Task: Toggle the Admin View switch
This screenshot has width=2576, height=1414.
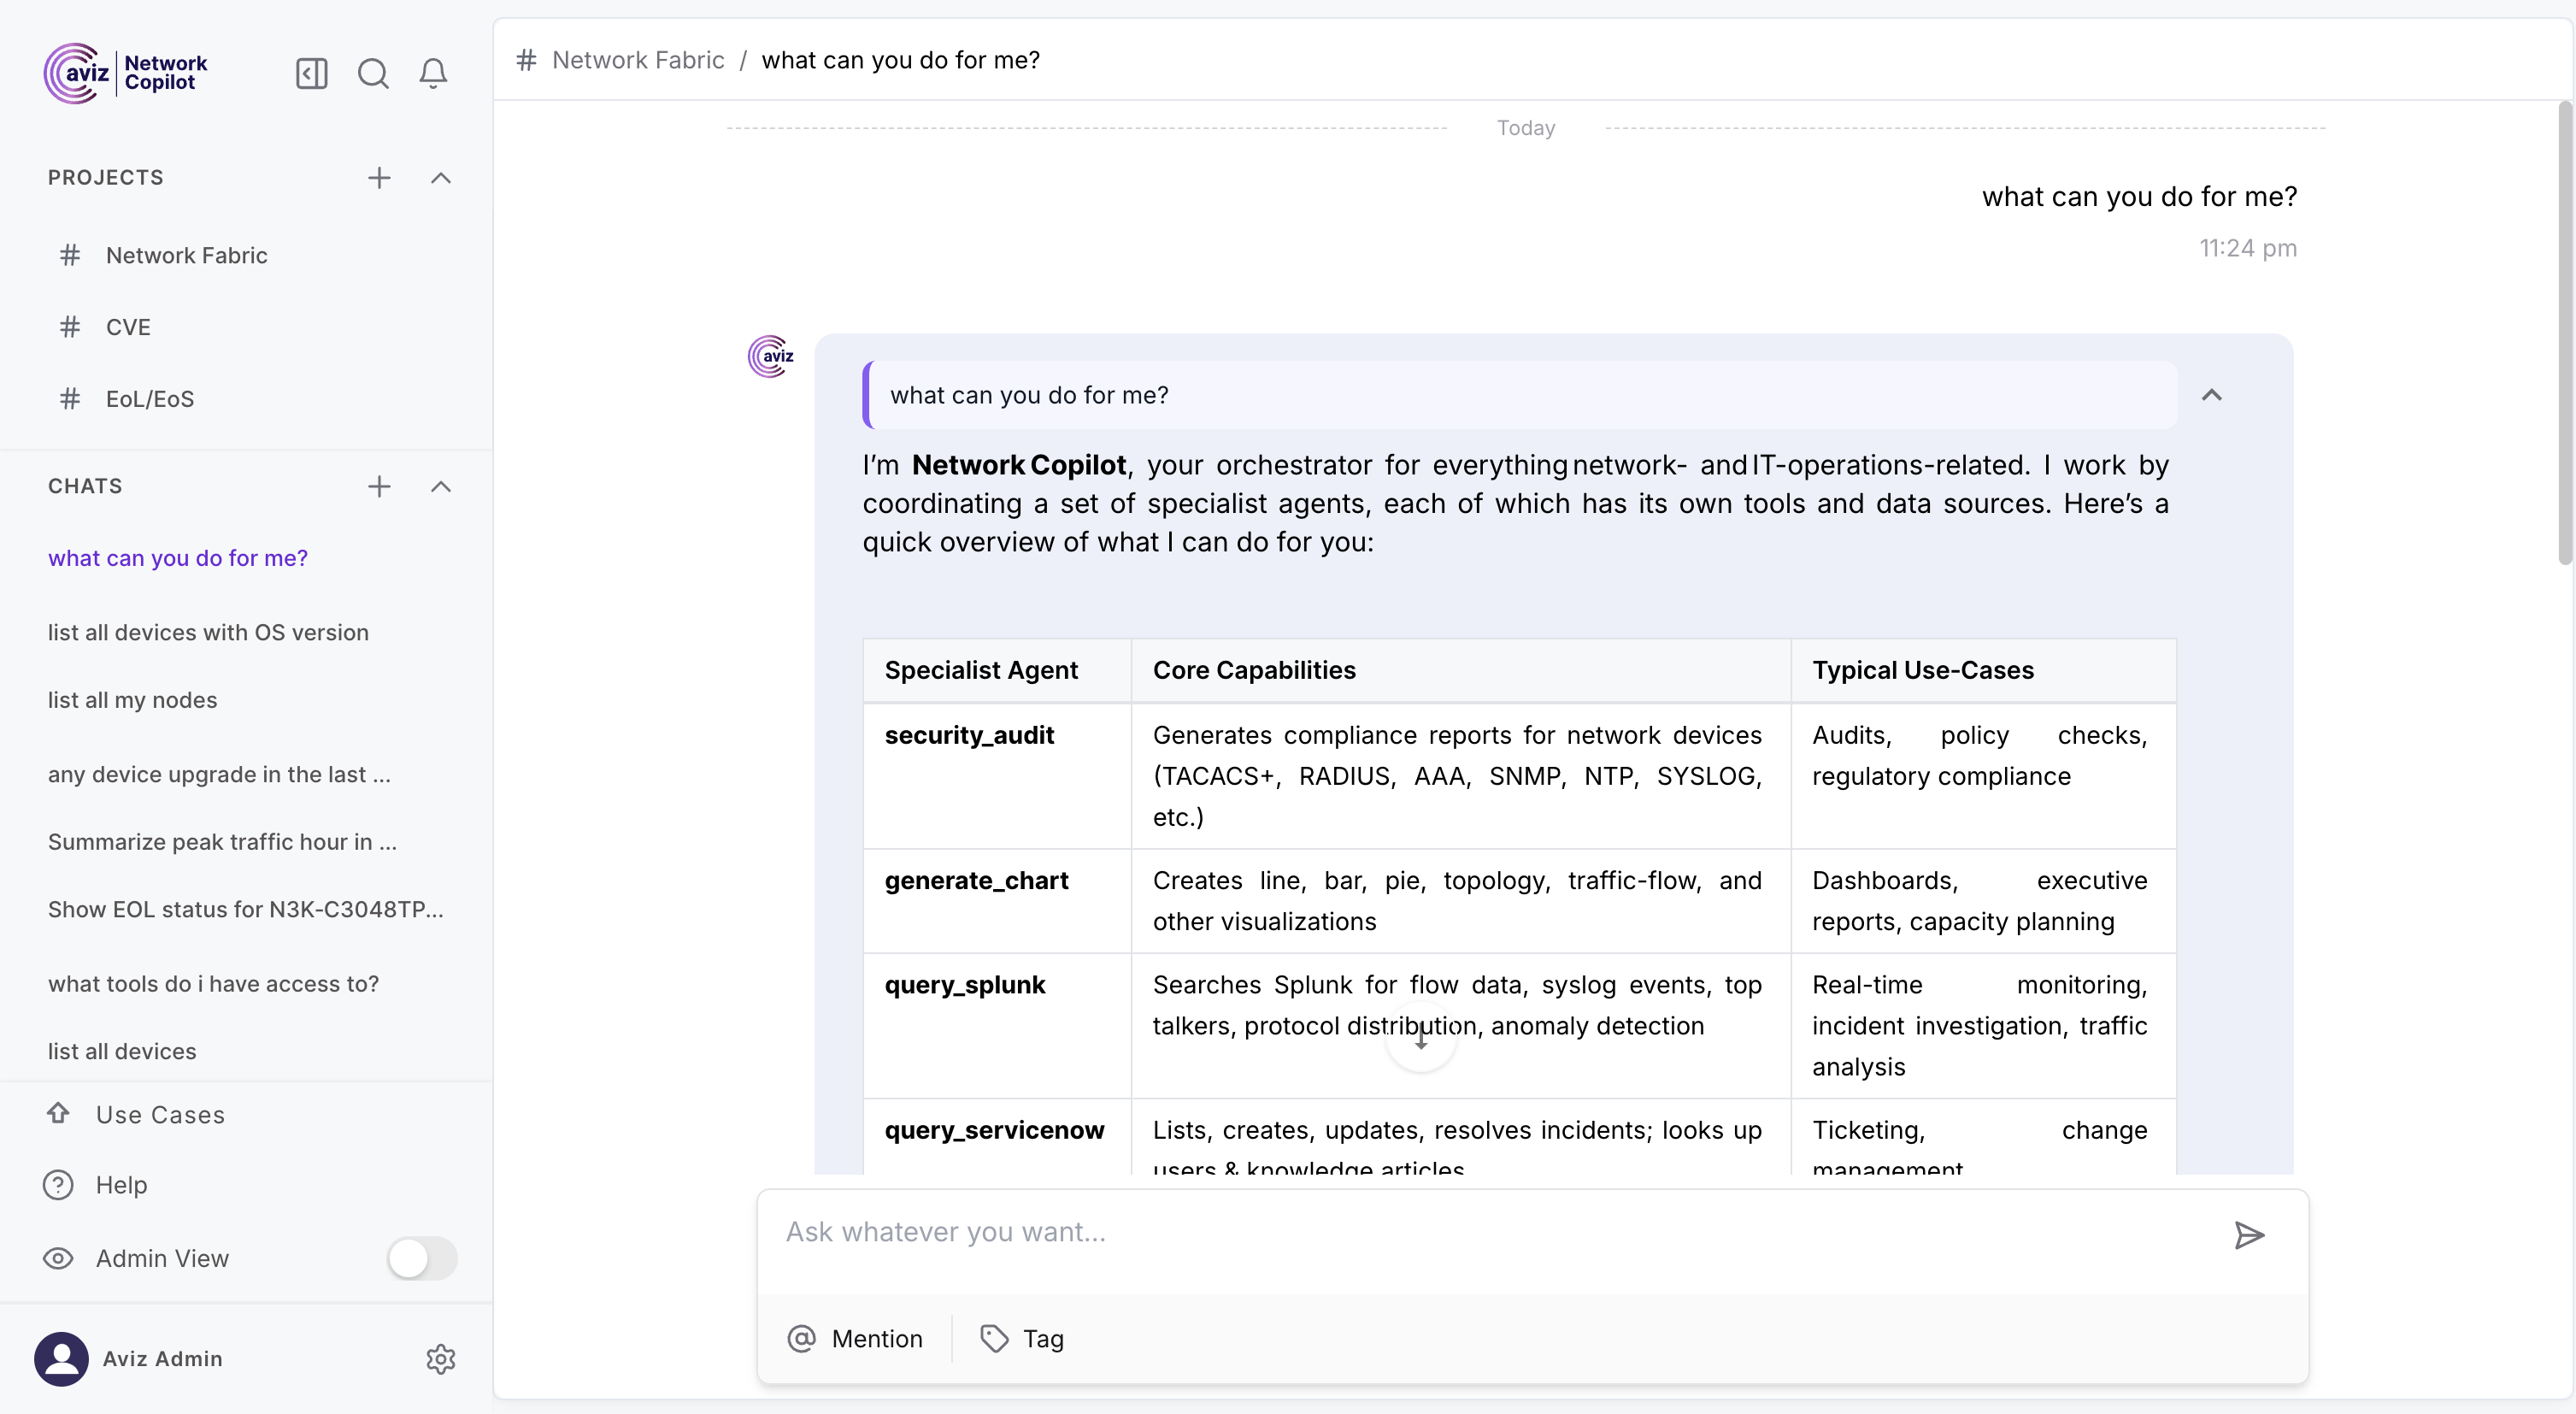Action: pos(422,1258)
